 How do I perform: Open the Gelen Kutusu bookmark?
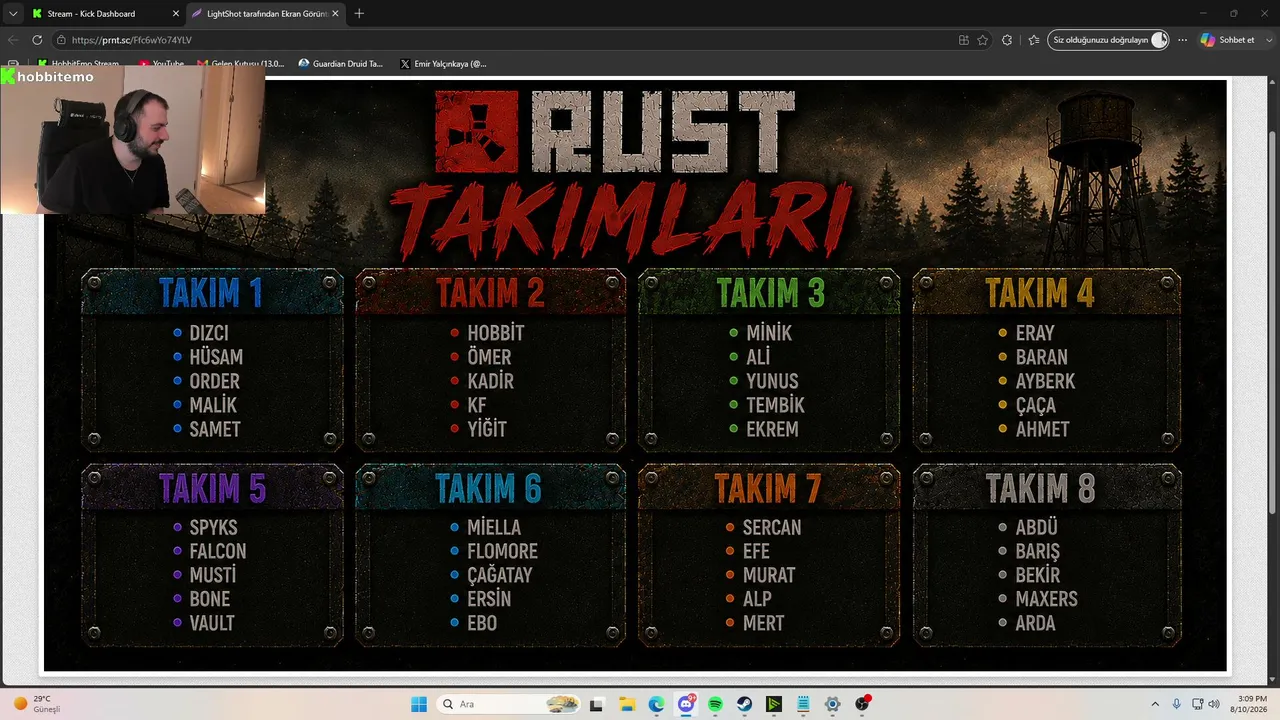click(x=241, y=64)
